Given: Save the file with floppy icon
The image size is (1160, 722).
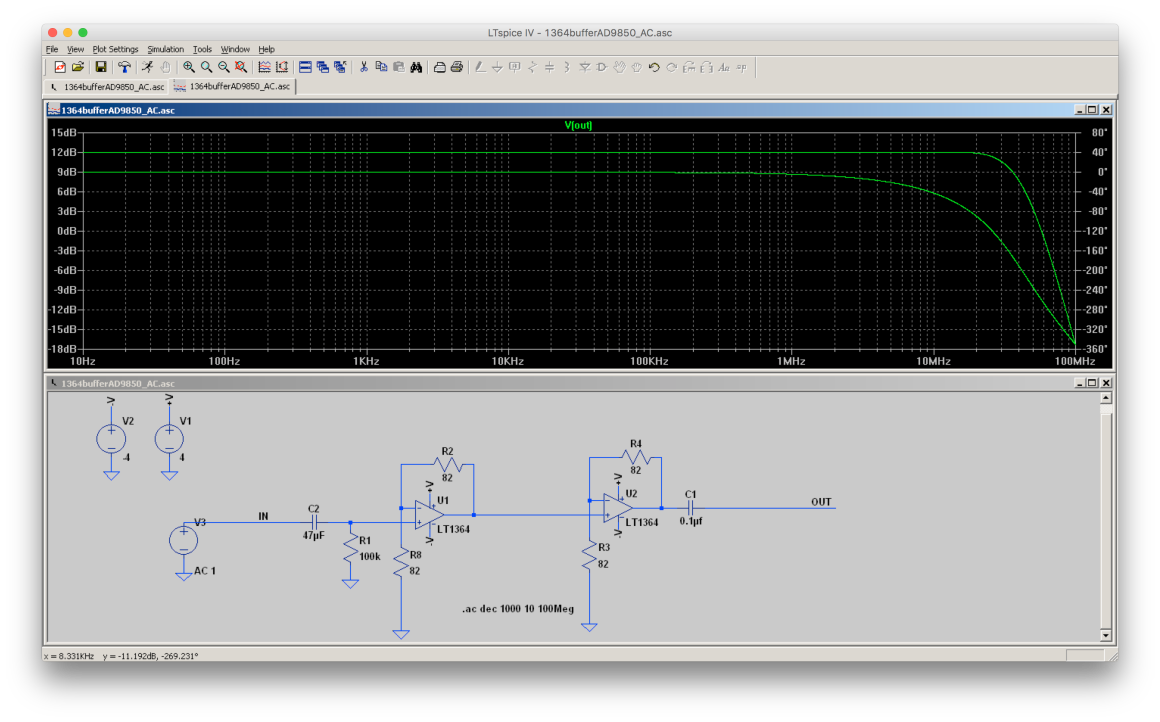Looking at the screenshot, I should click(101, 67).
